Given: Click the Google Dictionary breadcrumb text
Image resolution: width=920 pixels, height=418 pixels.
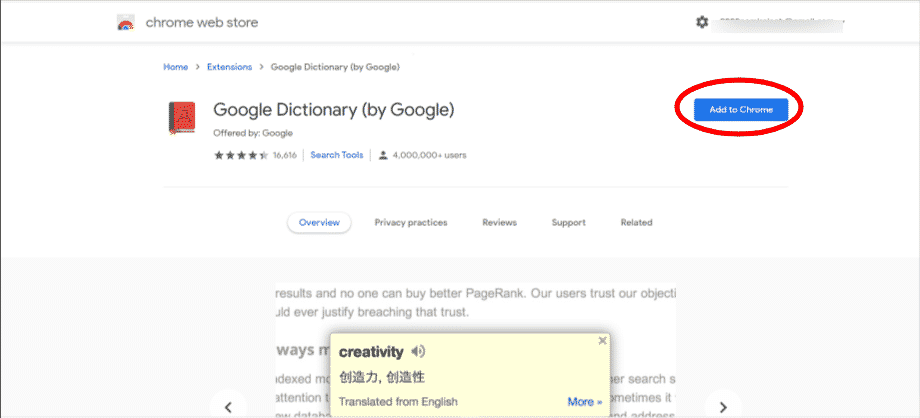Looking at the screenshot, I should [x=335, y=67].
